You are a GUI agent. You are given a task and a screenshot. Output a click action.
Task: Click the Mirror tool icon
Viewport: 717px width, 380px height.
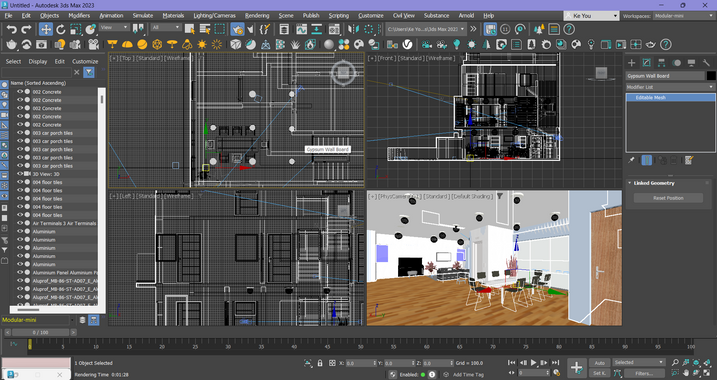[x=353, y=30]
